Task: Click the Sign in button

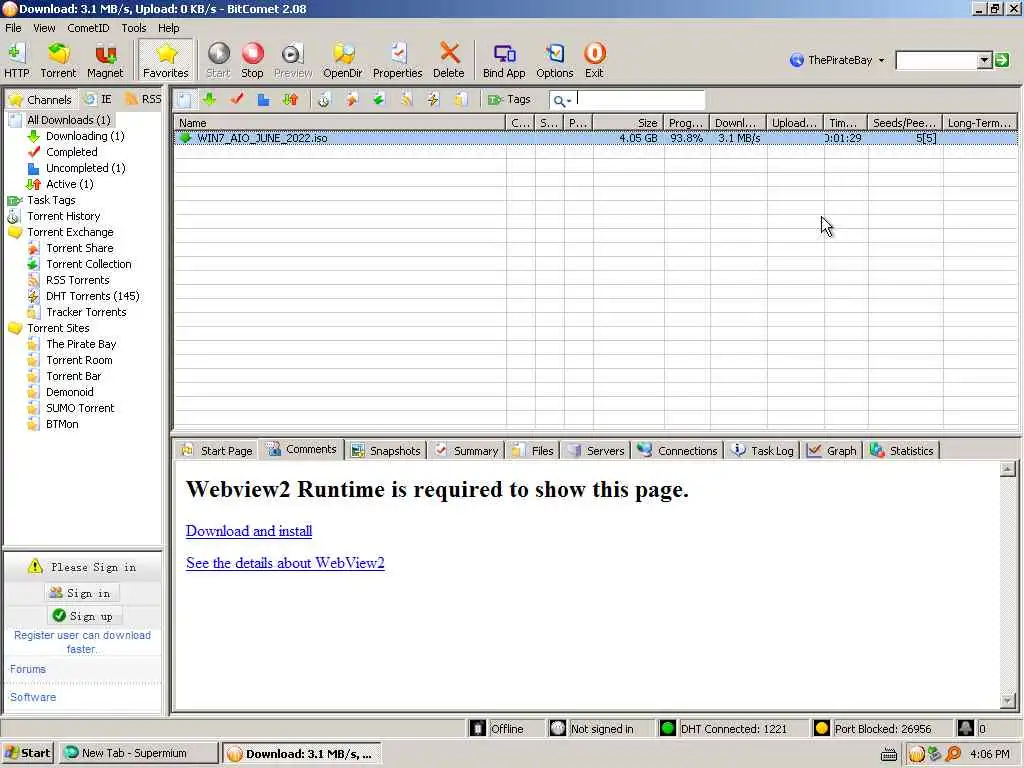Action: tap(82, 593)
